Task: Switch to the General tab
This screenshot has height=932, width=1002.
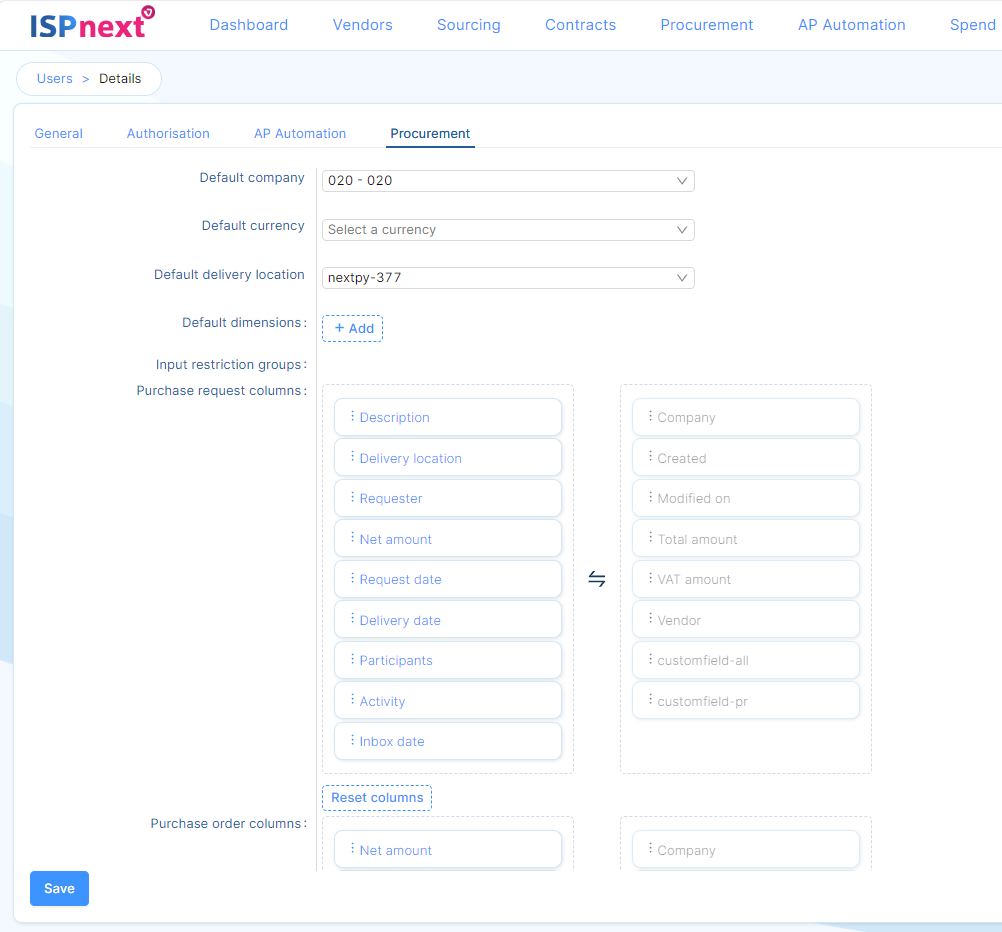Action: 59,133
